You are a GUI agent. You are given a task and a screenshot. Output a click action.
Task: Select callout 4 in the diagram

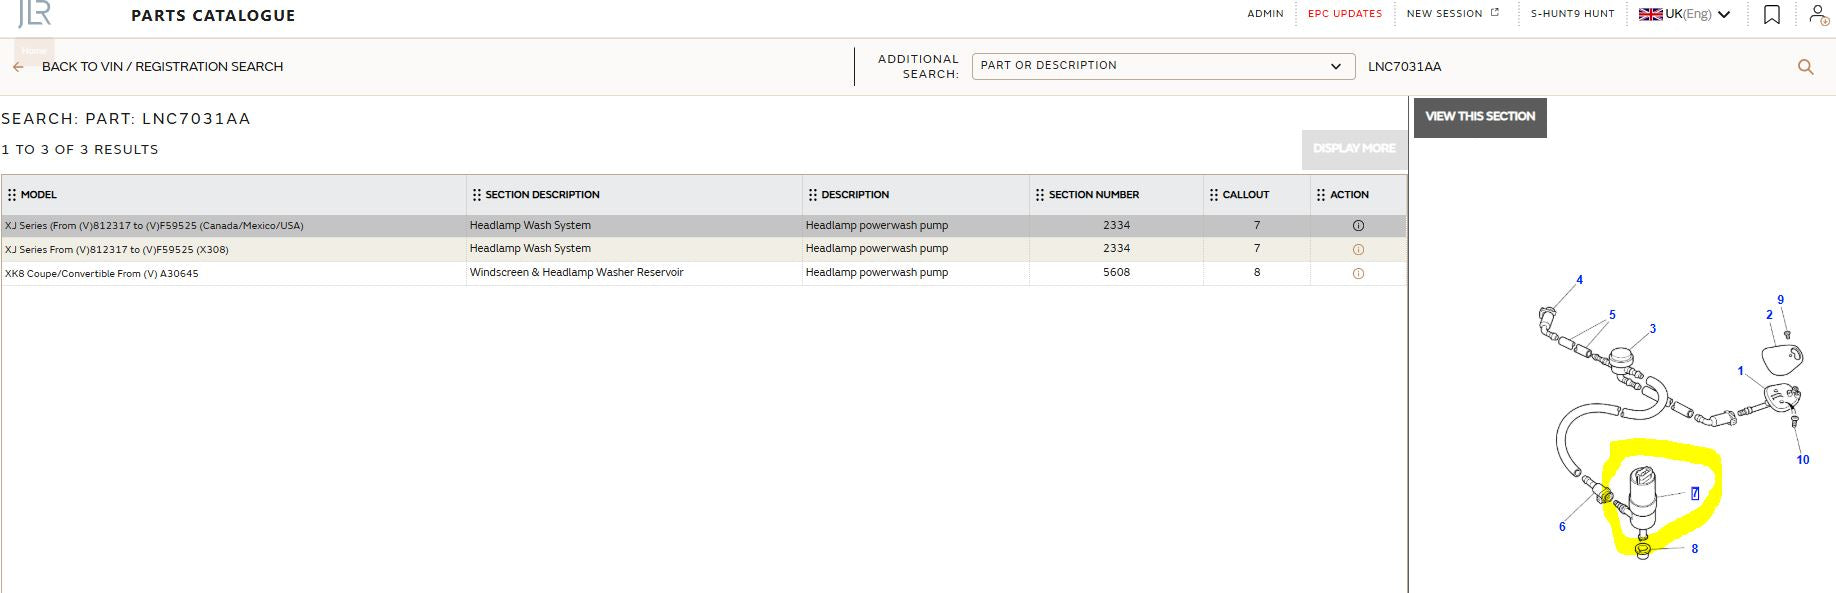1580,280
